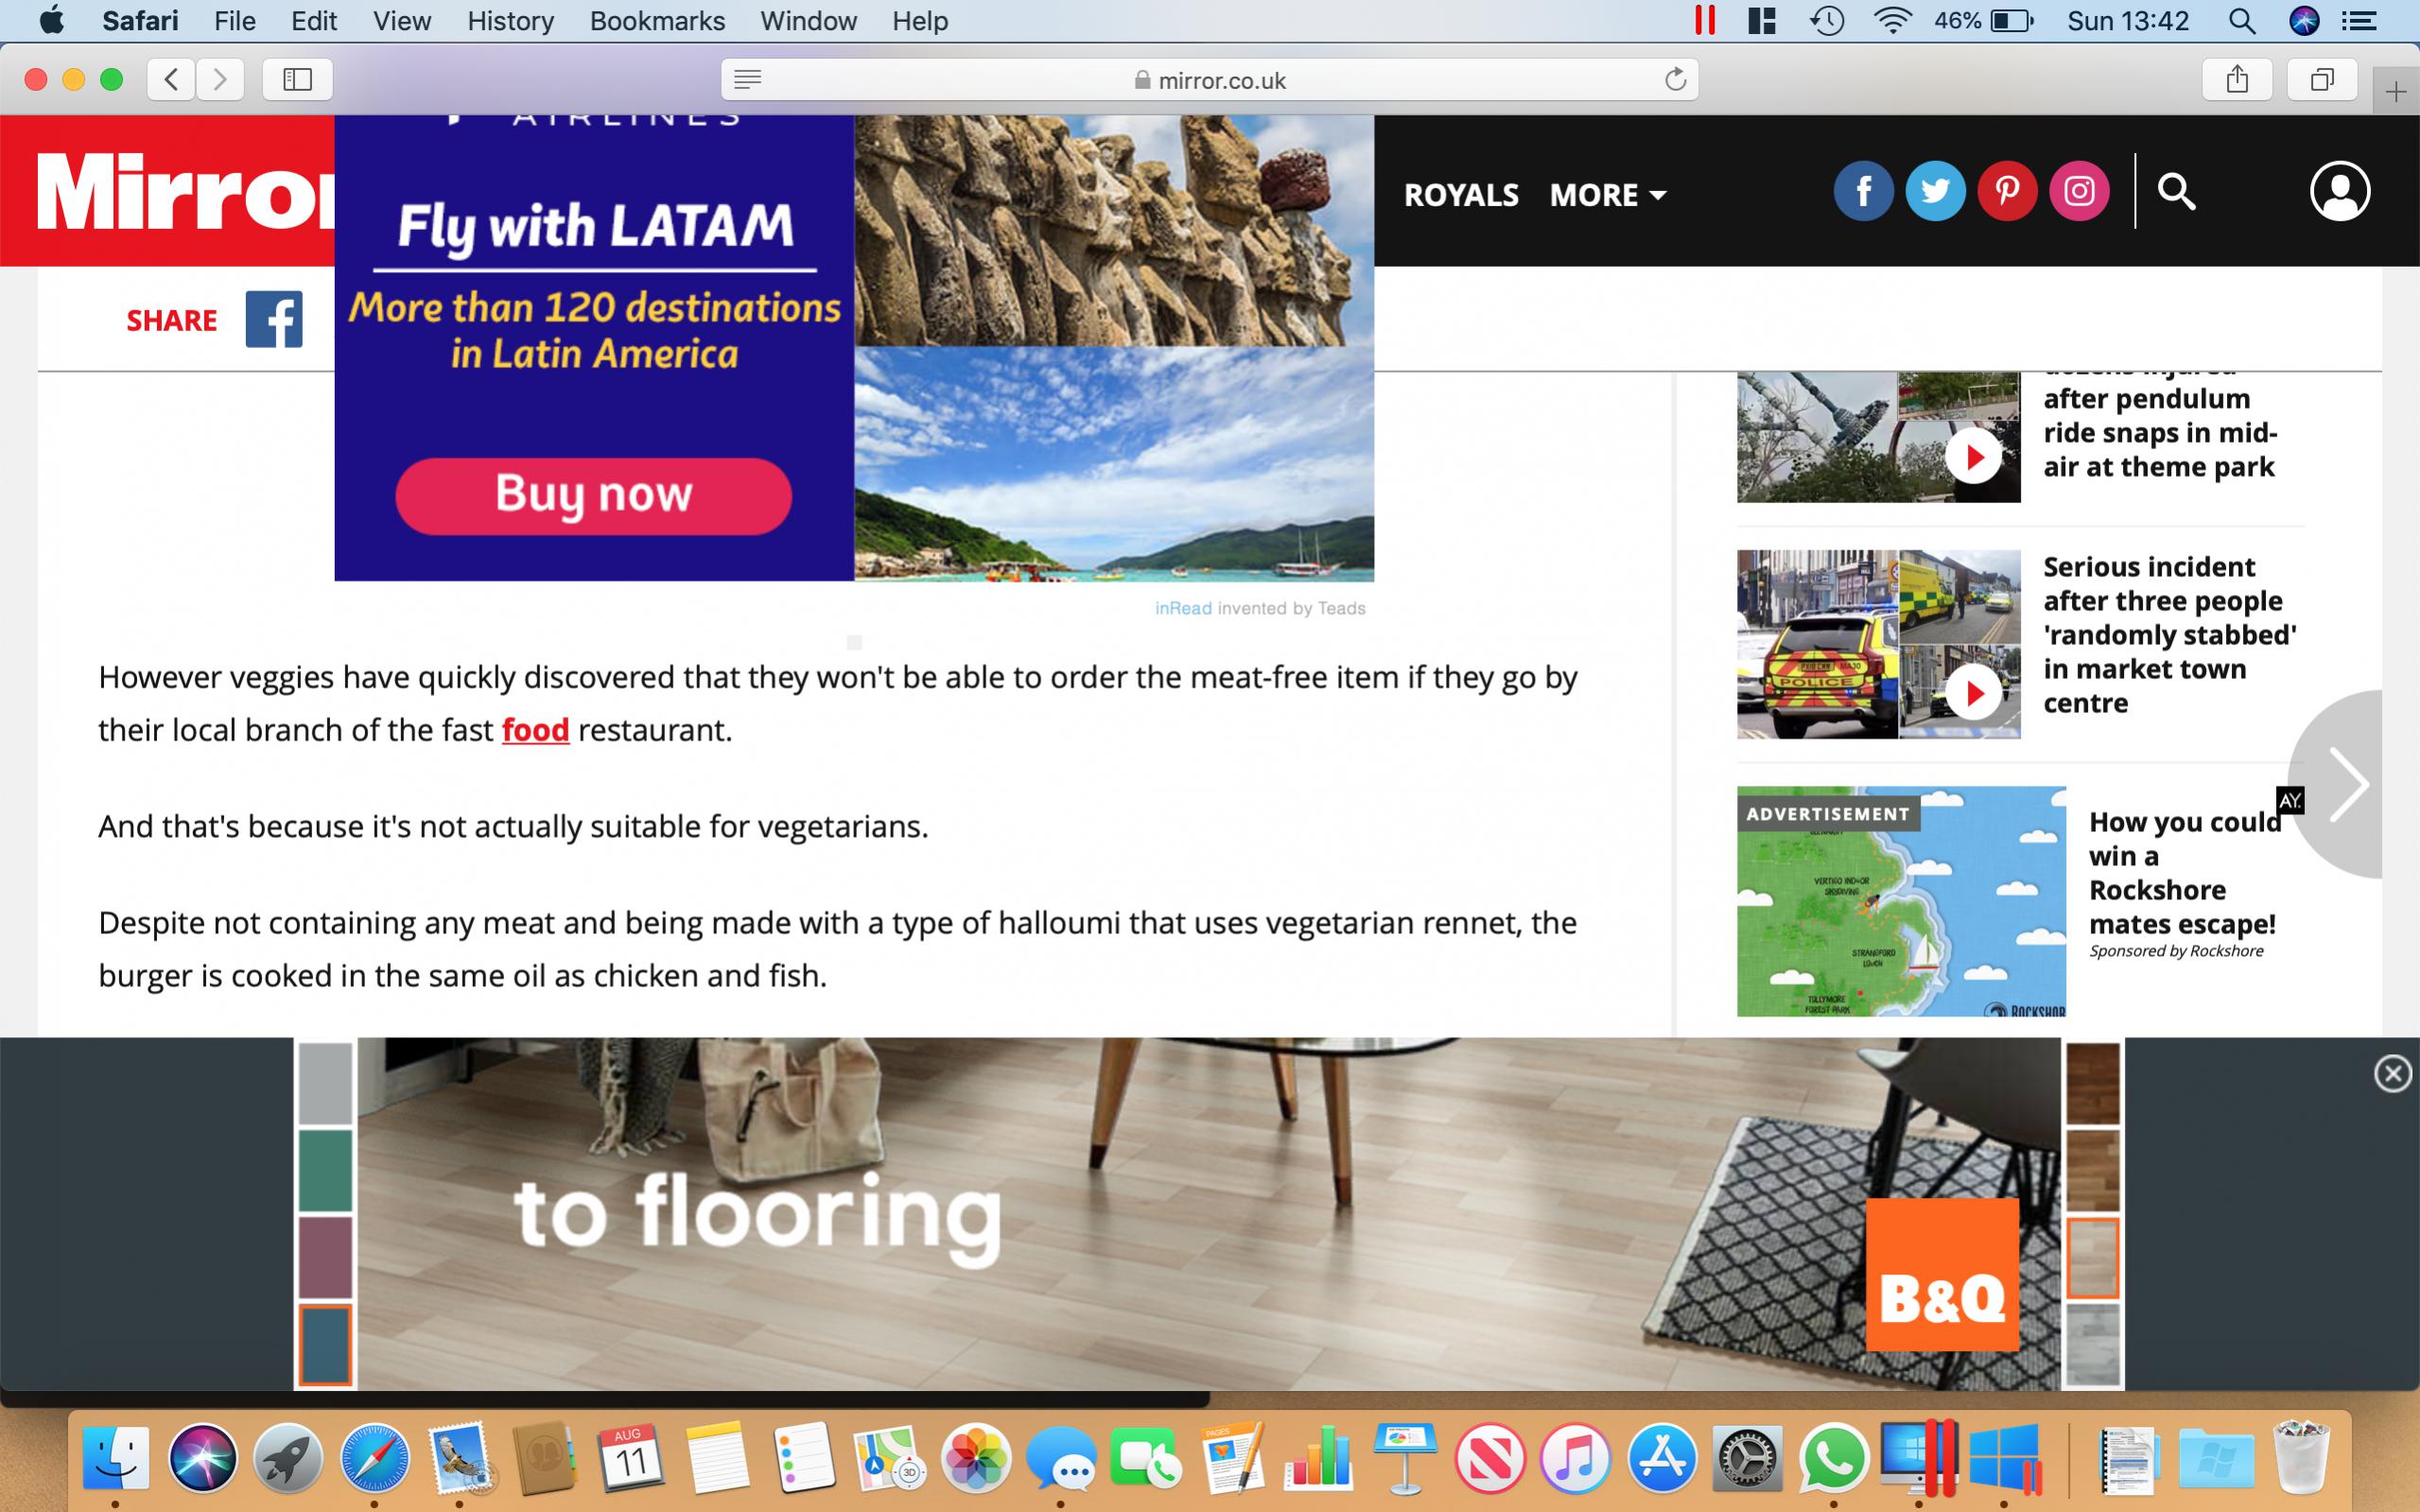Launch WhatsApp from the Dock
Image resolution: width=2420 pixels, height=1512 pixels.
[1834, 1458]
